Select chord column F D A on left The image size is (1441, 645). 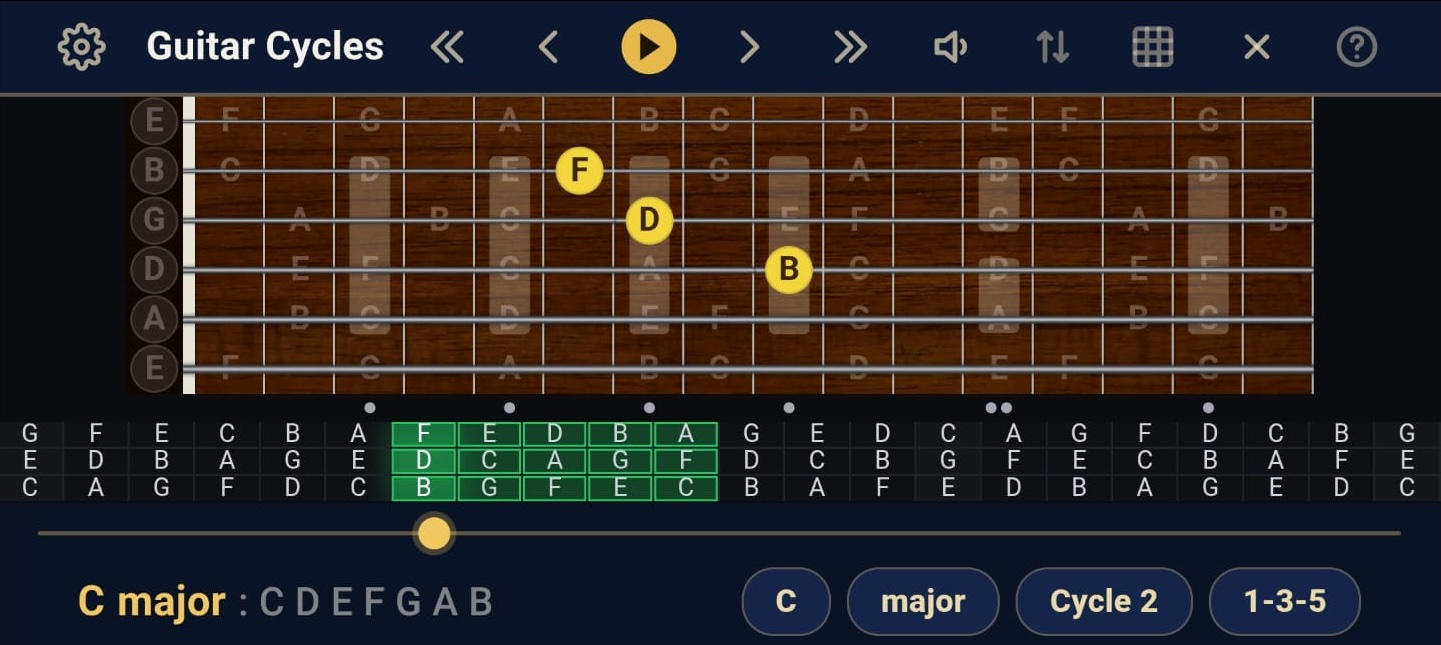click(96, 461)
